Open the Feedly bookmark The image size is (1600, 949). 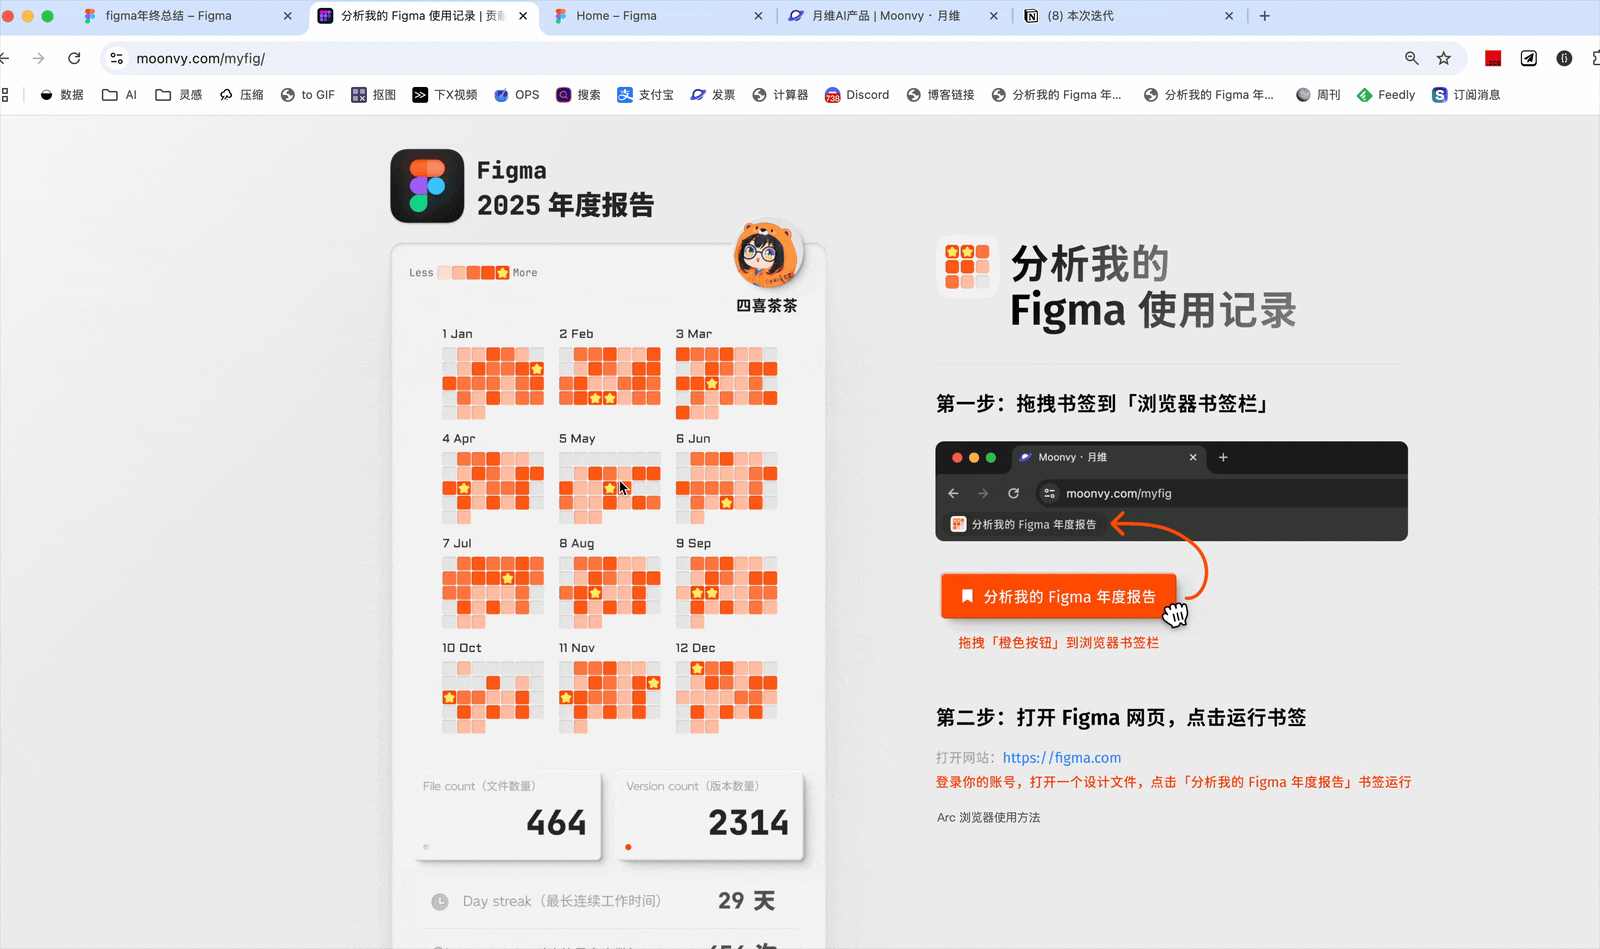tap(1386, 95)
